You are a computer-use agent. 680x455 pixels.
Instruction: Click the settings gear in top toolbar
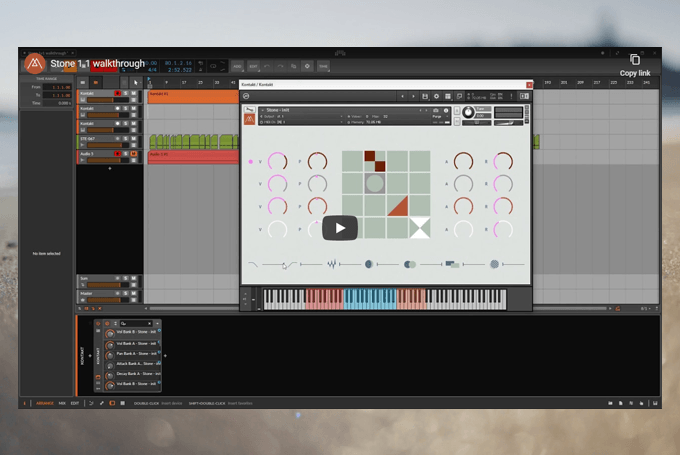point(307,66)
